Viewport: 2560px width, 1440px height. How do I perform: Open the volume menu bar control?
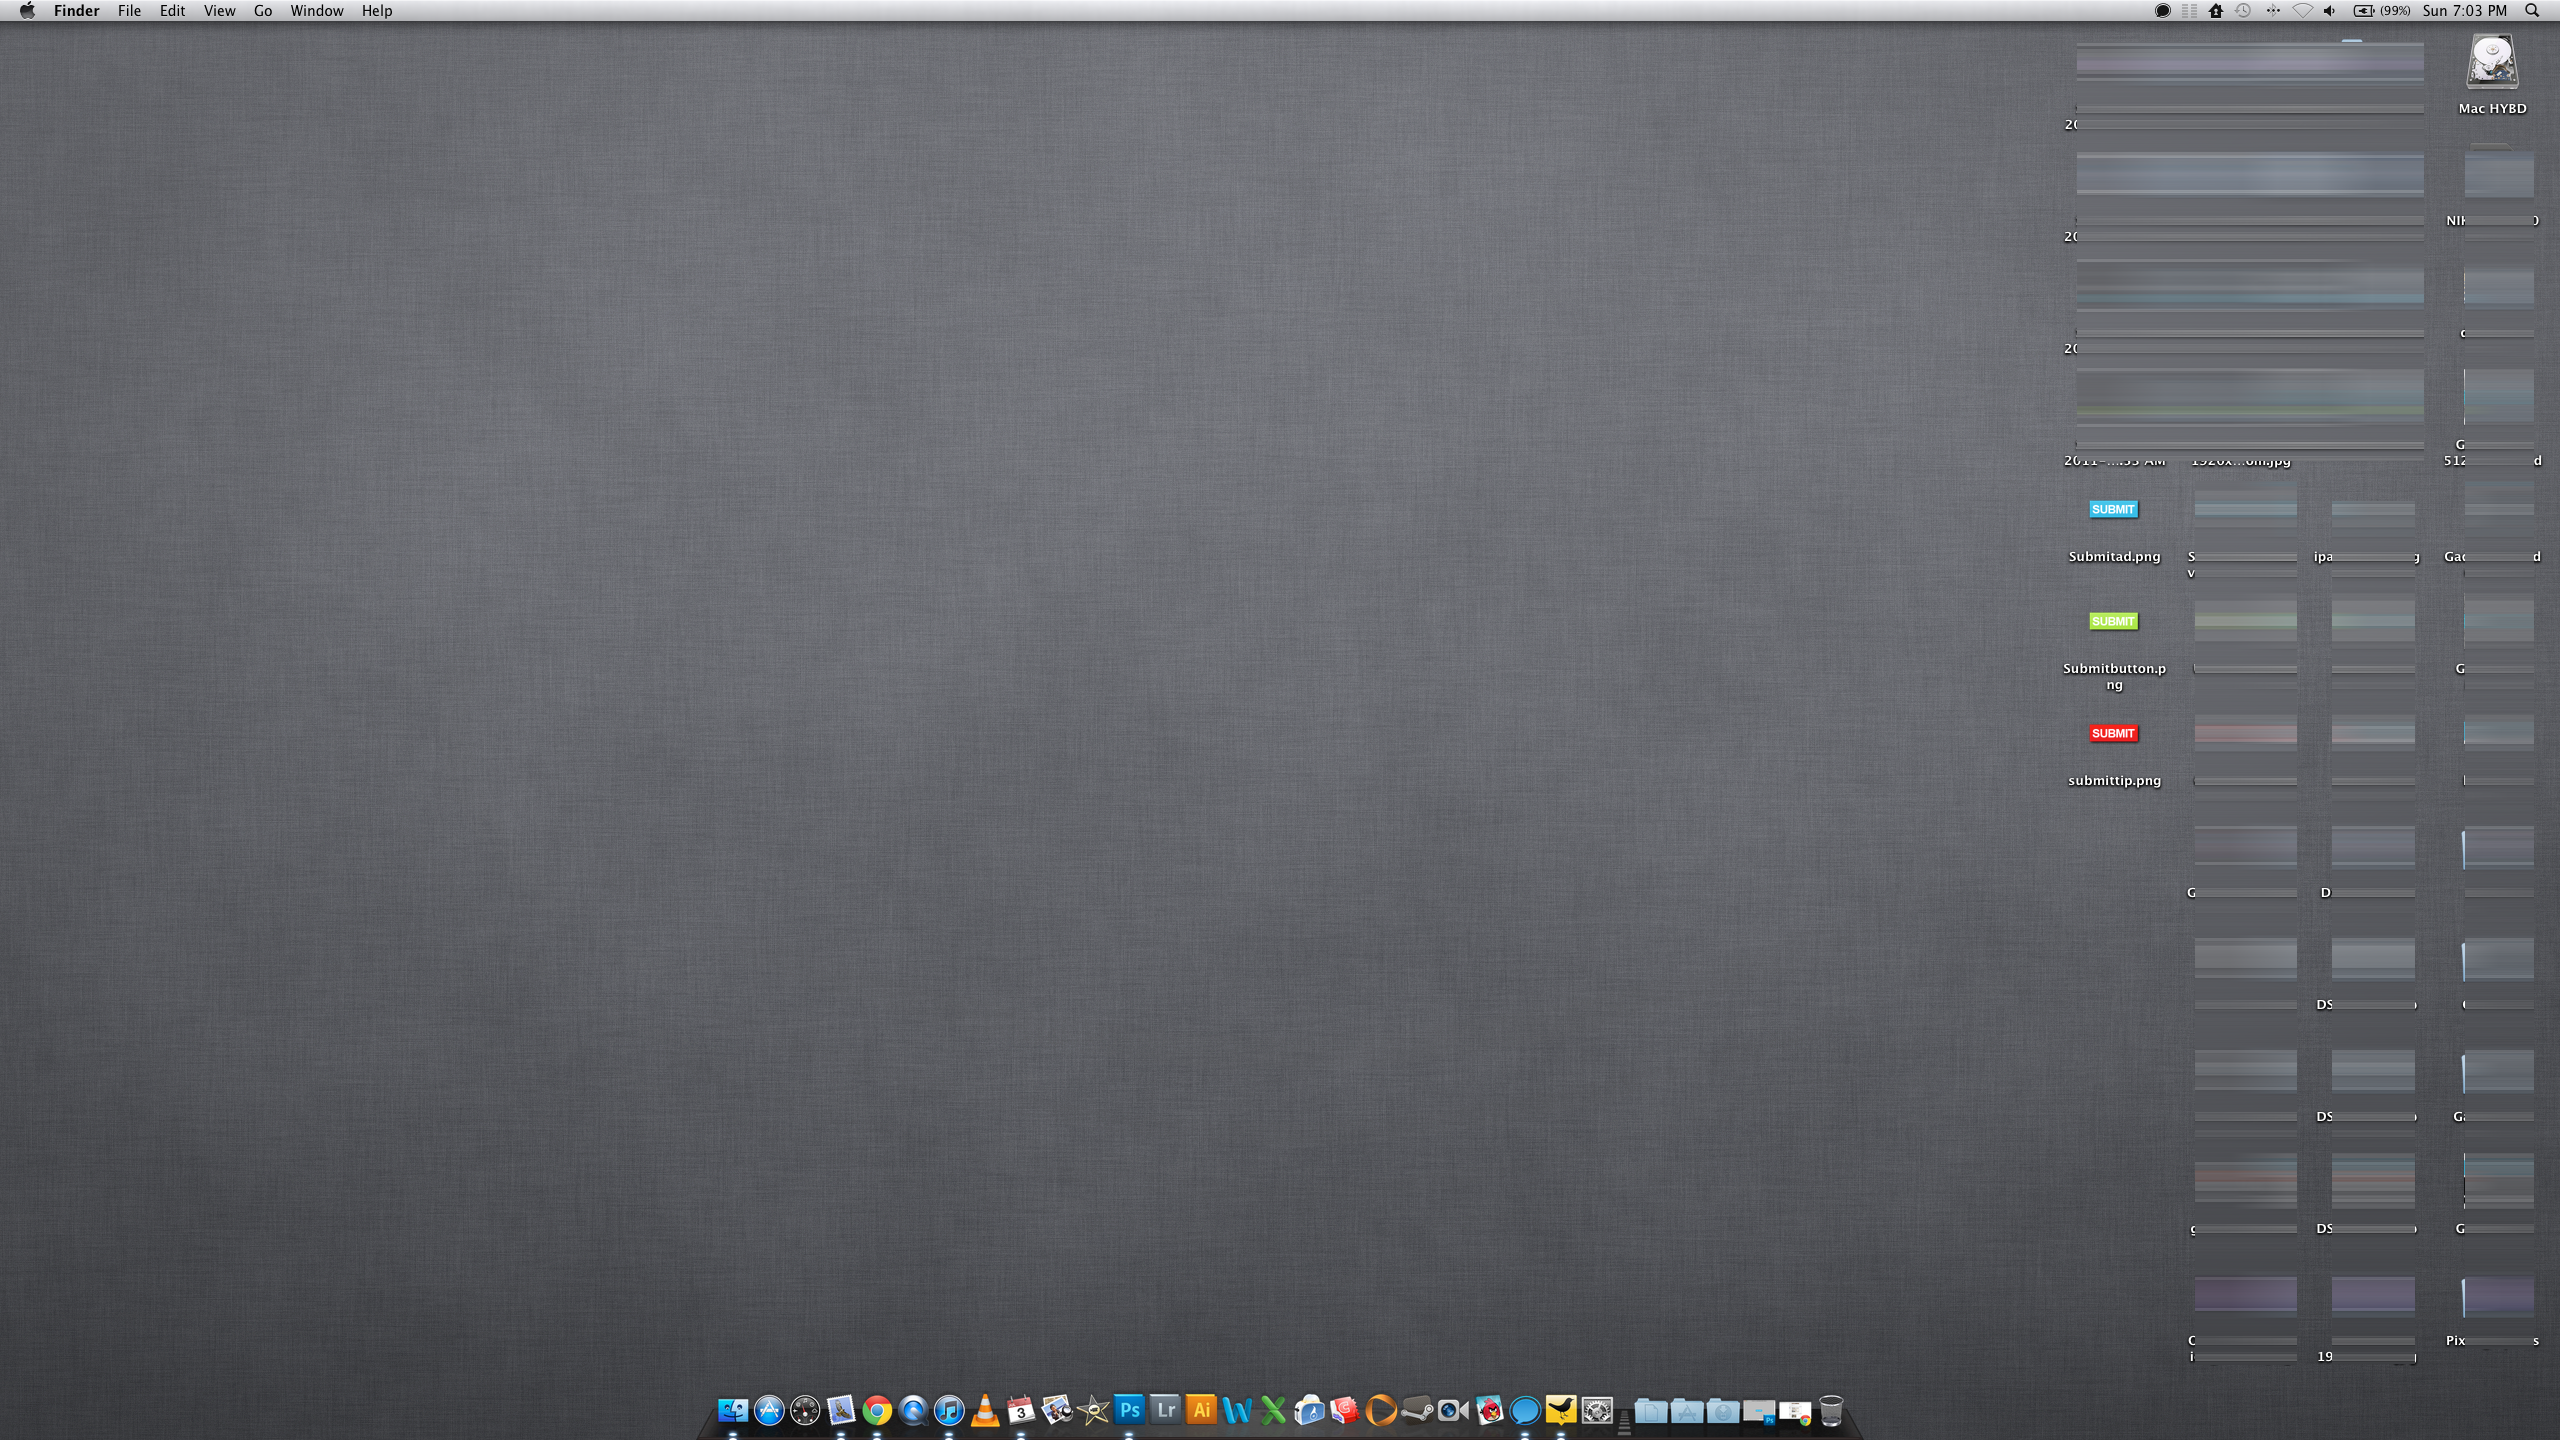2330,11
